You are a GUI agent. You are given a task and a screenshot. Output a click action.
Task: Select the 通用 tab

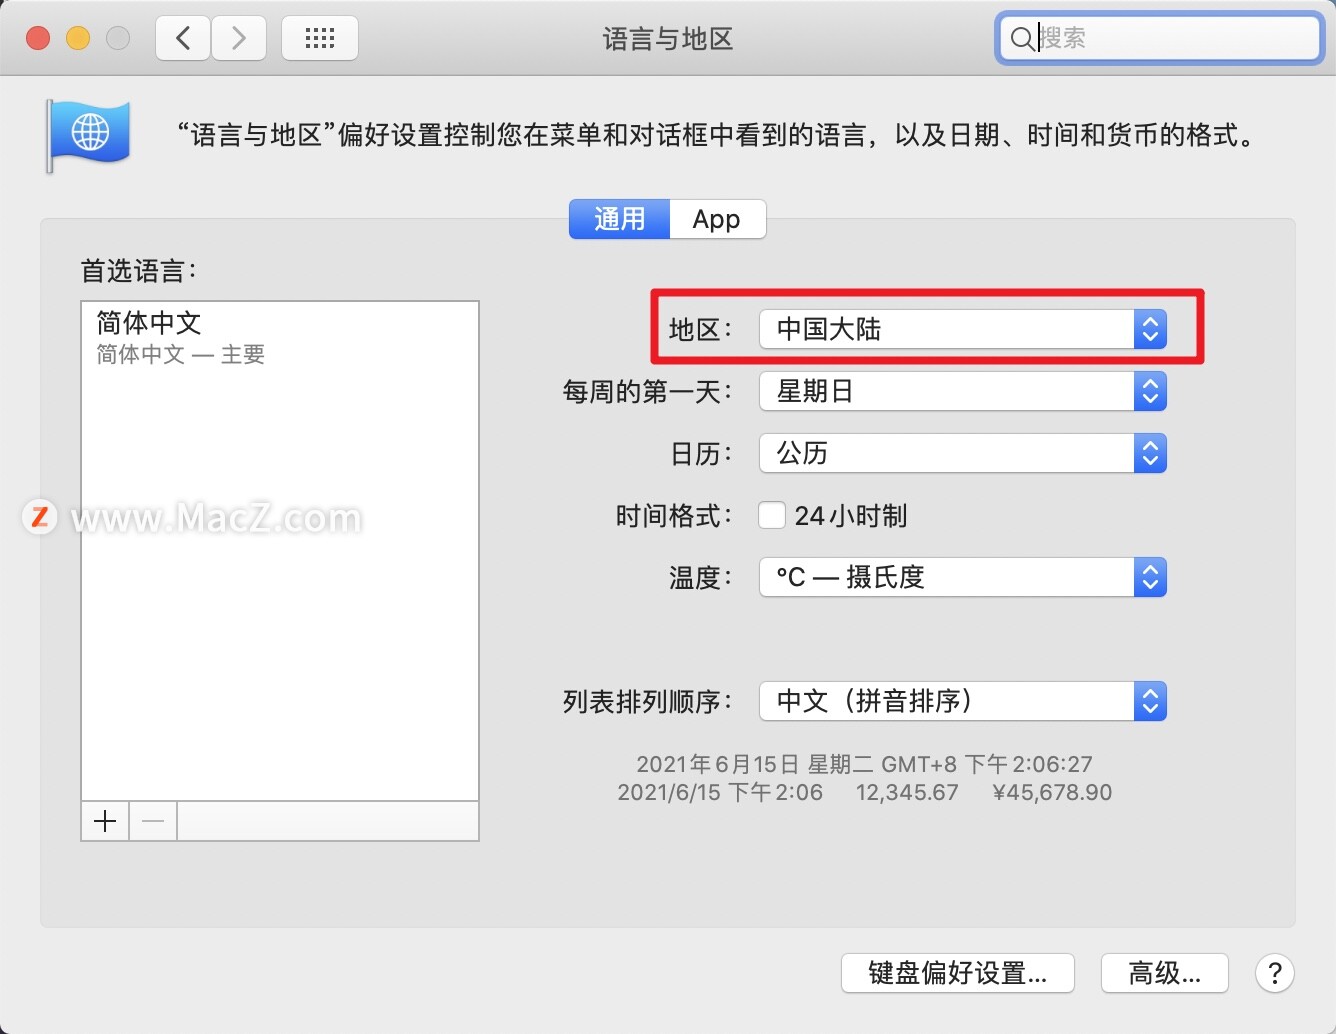pyautogui.click(x=618, y=219)
